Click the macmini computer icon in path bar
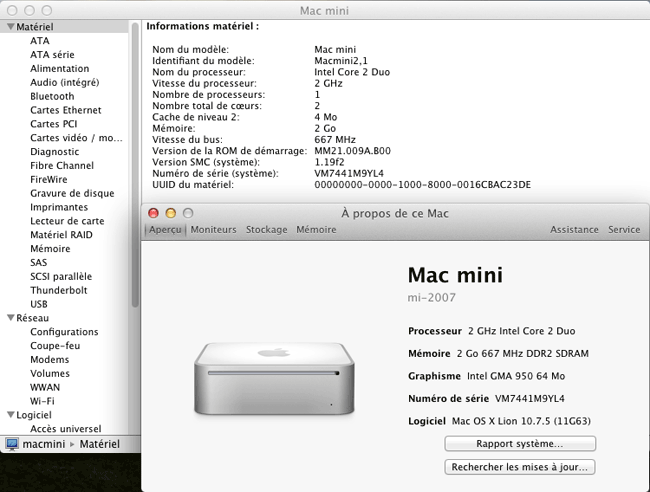The image size is (650, 492). click(12, 444)
